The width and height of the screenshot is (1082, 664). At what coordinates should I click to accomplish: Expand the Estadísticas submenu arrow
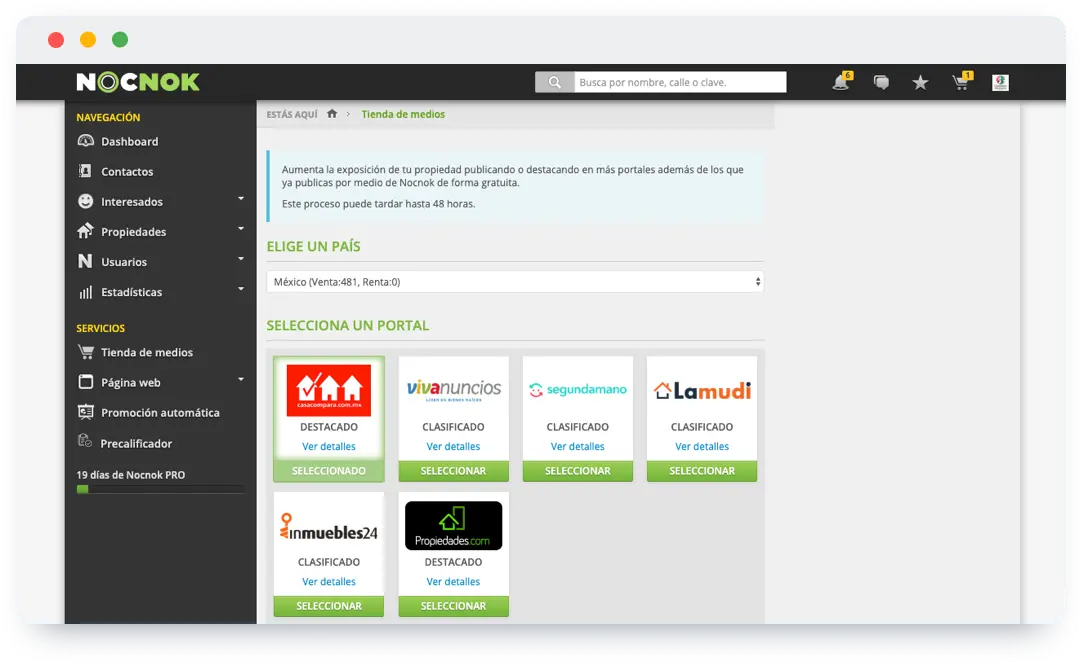pyautogui.click(x=241, y=289)
